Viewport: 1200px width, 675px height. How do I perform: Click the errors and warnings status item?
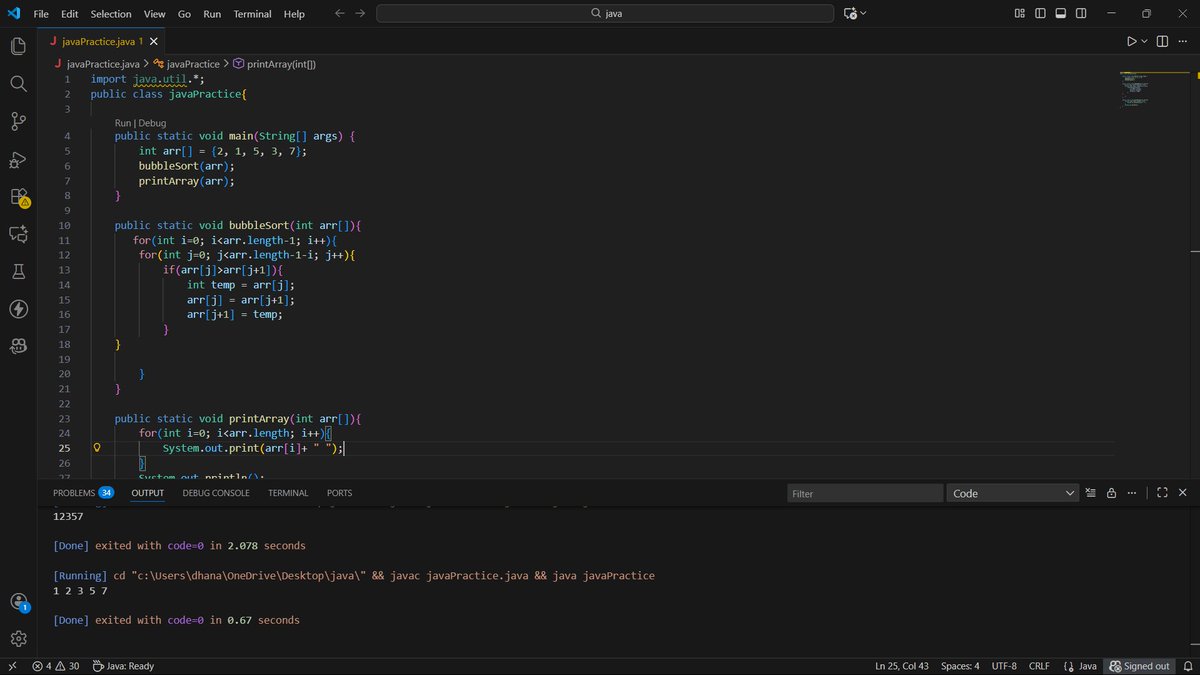(x=56, y=666)
